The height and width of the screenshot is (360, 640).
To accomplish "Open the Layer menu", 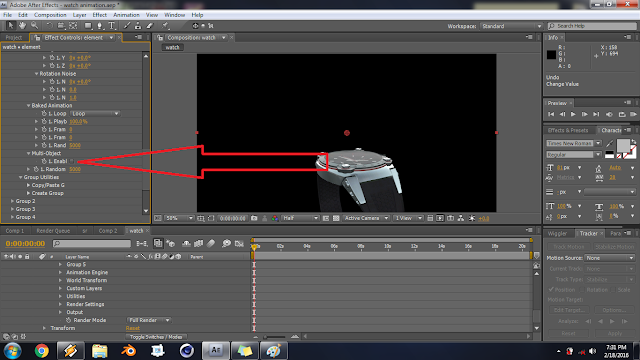I will coord(80,15).
